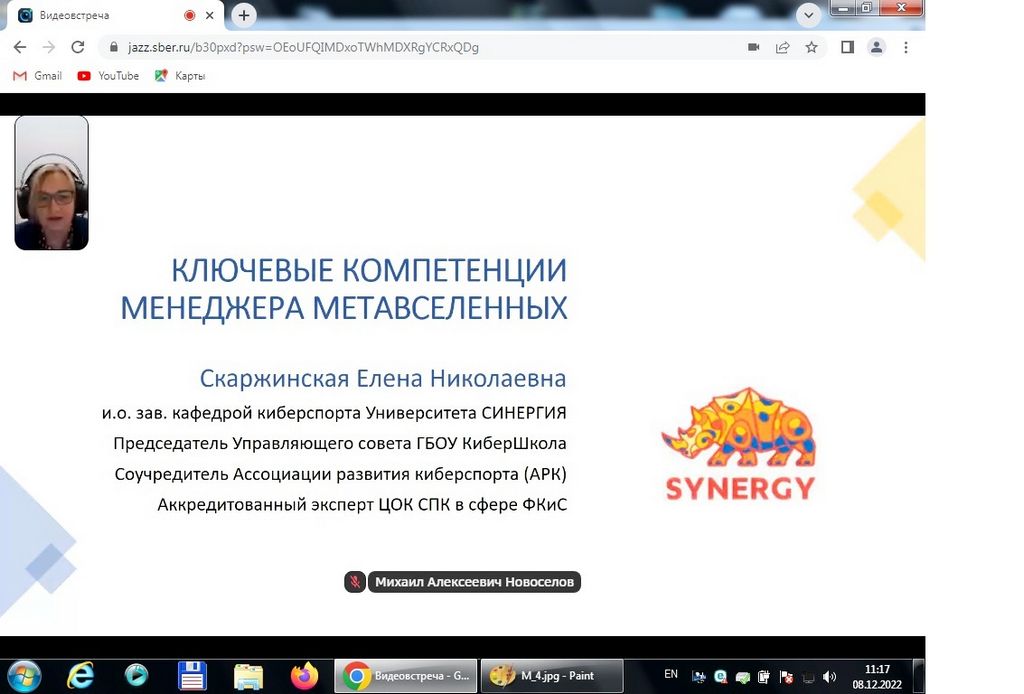Open a new browser tab
Screen dimensions: 1024x694
(x=244, y=16)
